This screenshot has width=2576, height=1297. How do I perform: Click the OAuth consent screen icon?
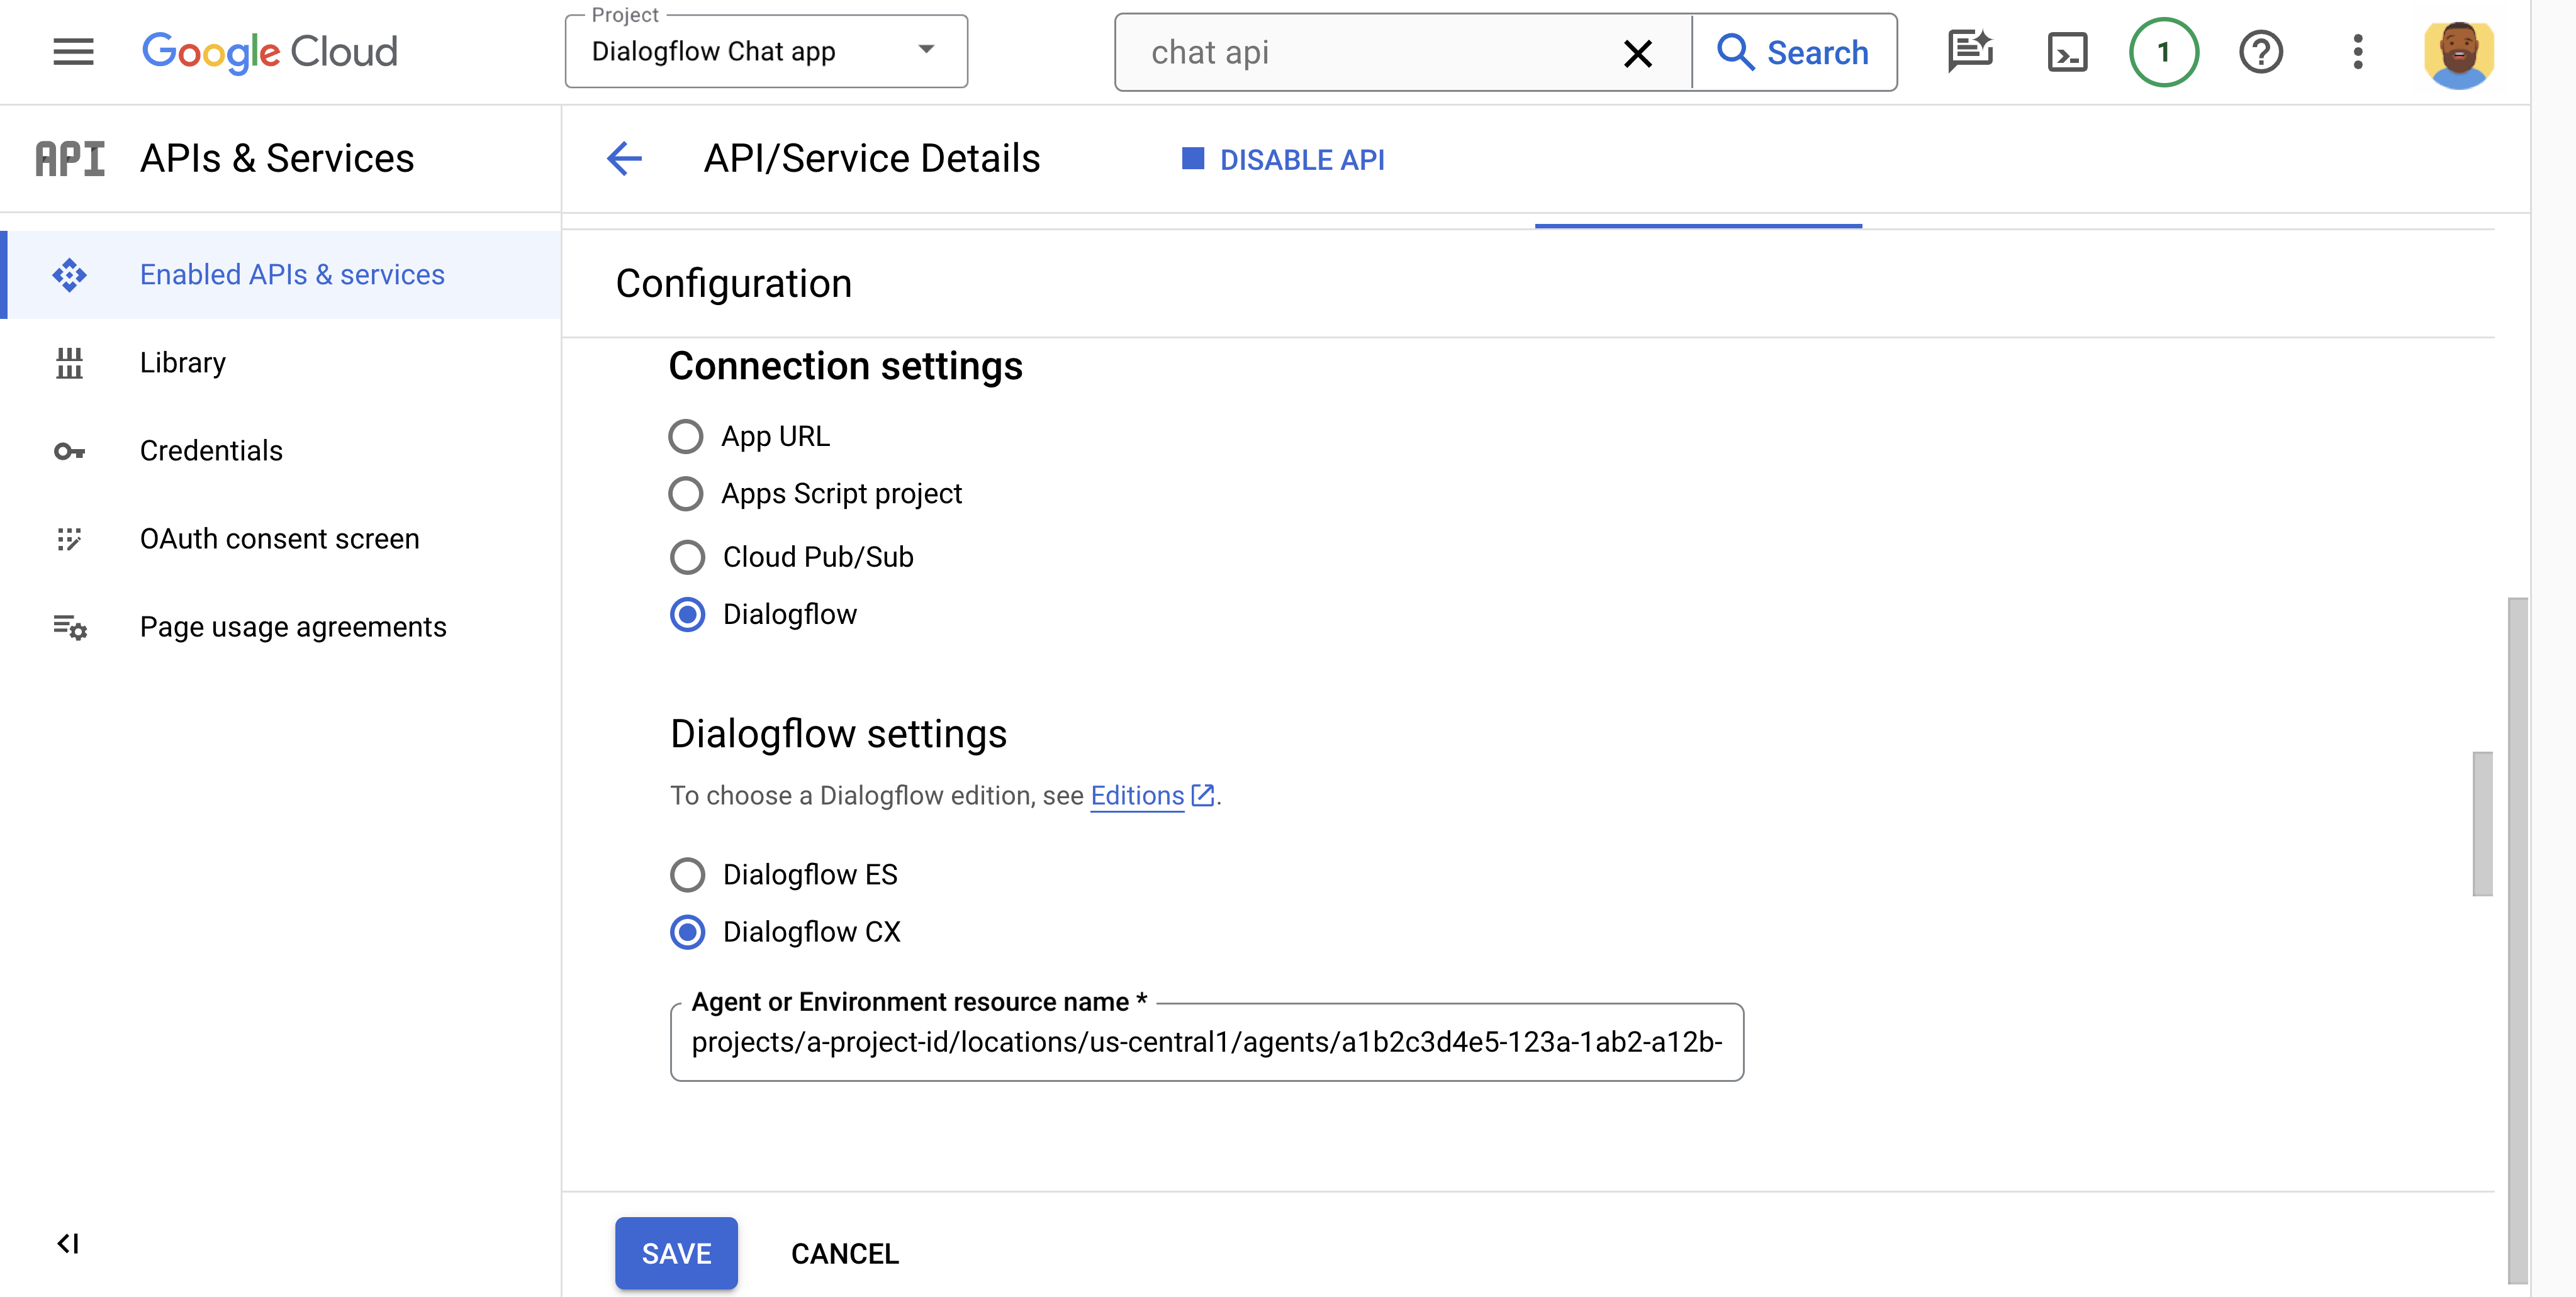(x=69, y=538)
